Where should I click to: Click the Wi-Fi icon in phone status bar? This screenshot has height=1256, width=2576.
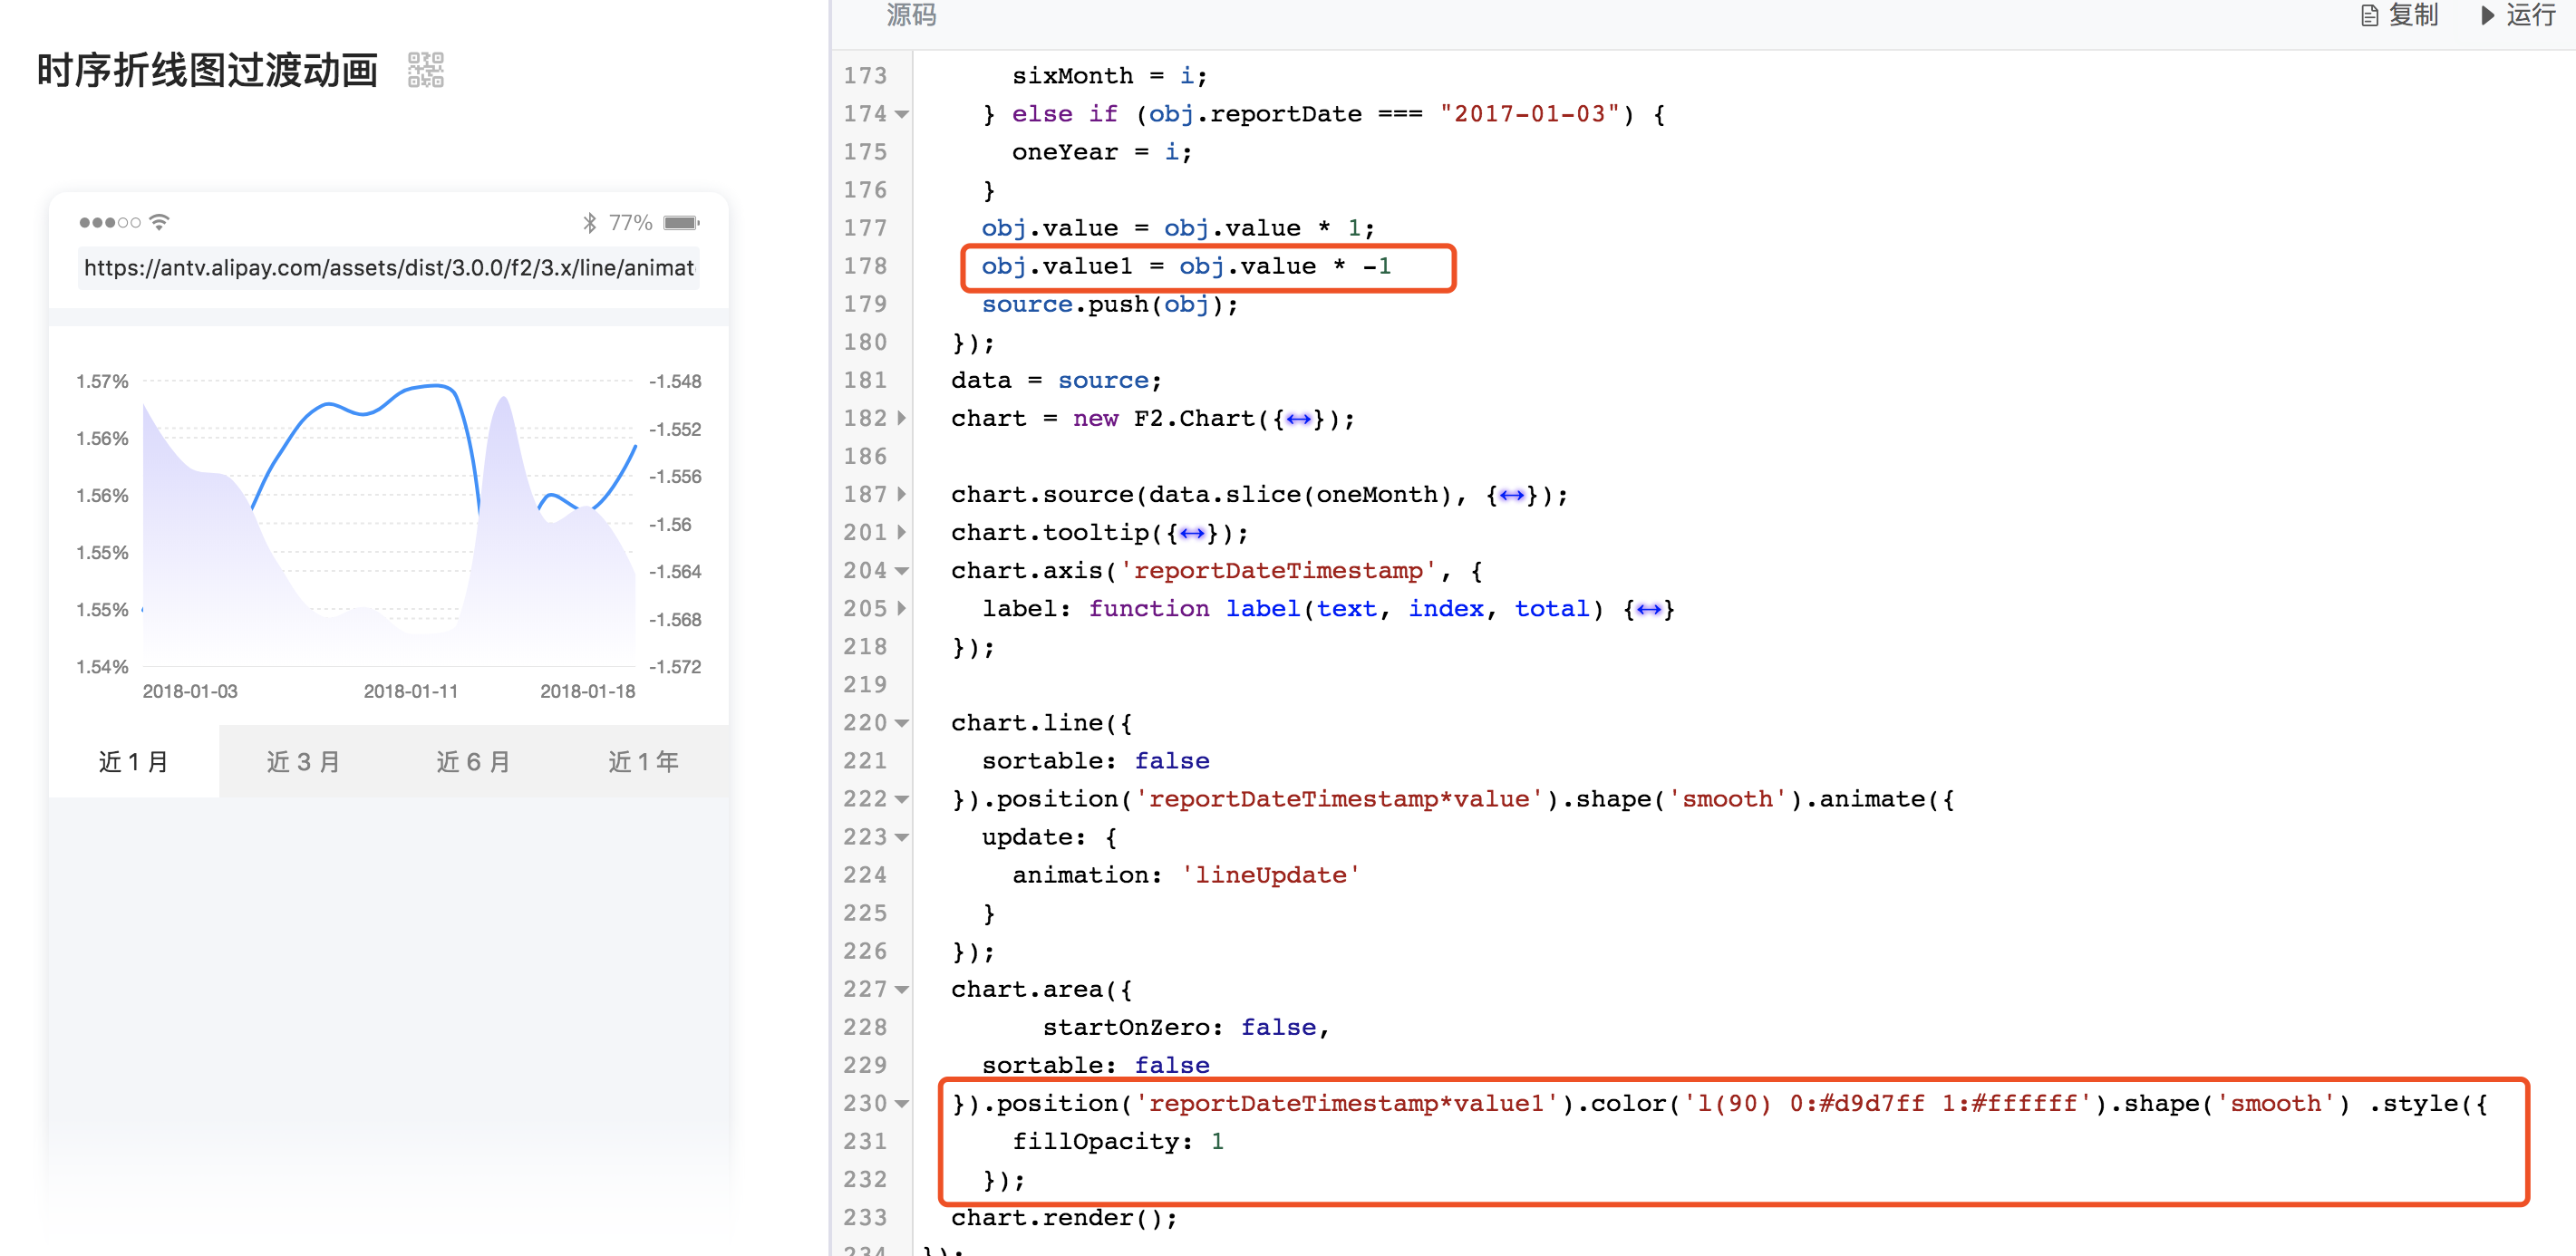pyautogui.click(x=158, y=221)
